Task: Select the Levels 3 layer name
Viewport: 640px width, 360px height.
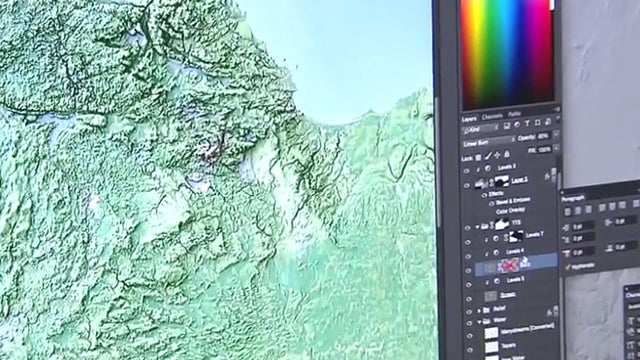Action: point(507,167)
